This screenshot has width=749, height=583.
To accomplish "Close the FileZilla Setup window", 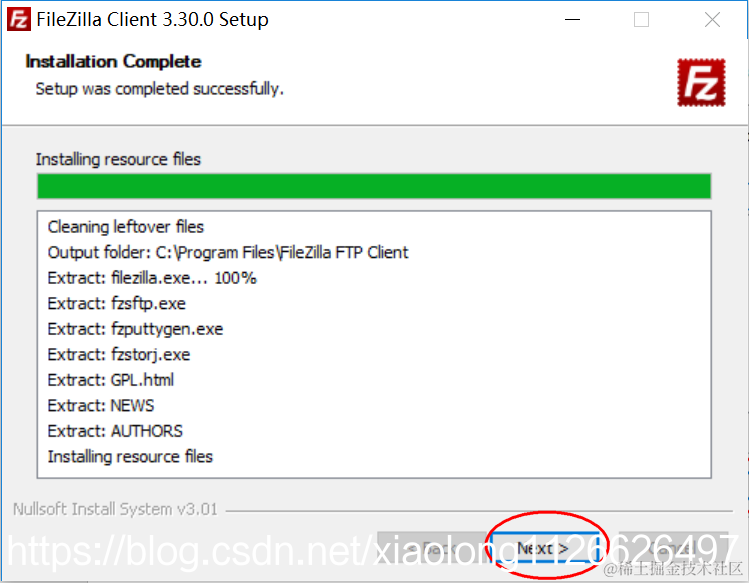I will [x=712, y=20].
